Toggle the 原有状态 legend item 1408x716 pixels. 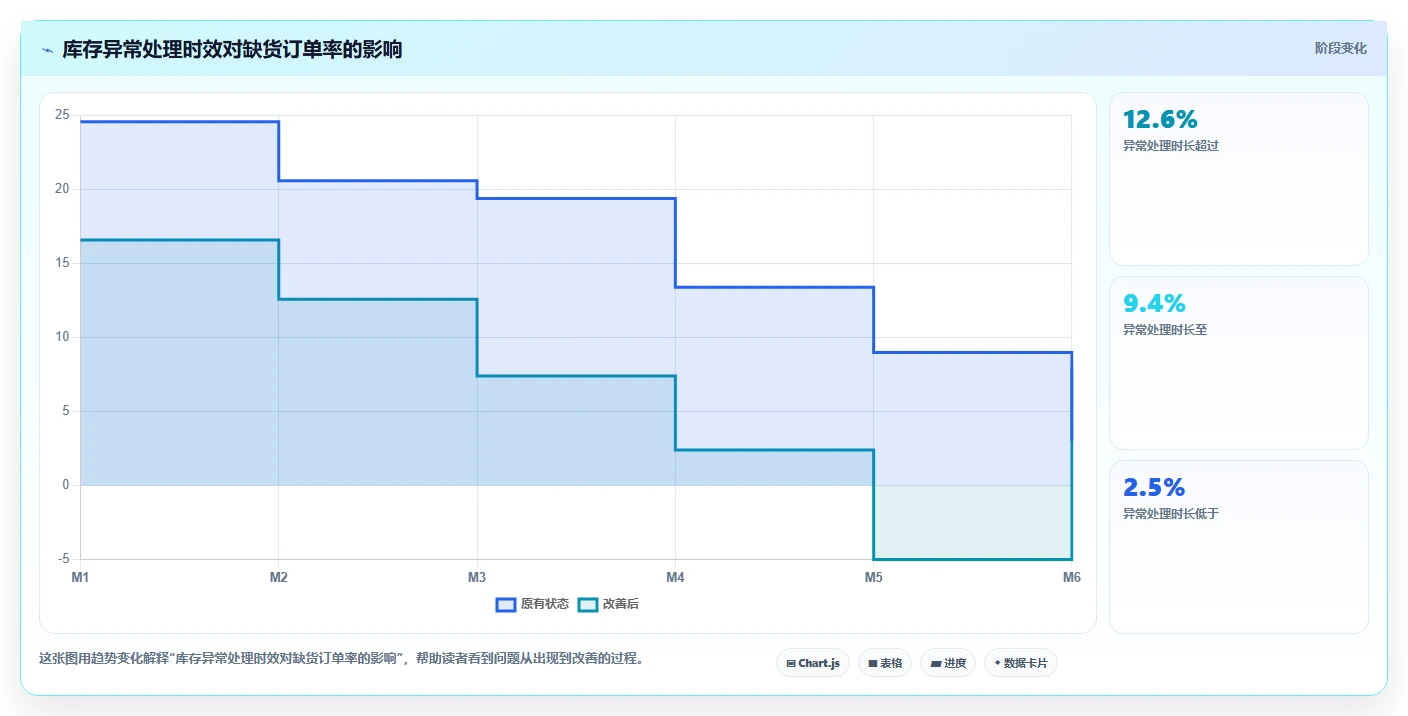click(x=533, y=604)
